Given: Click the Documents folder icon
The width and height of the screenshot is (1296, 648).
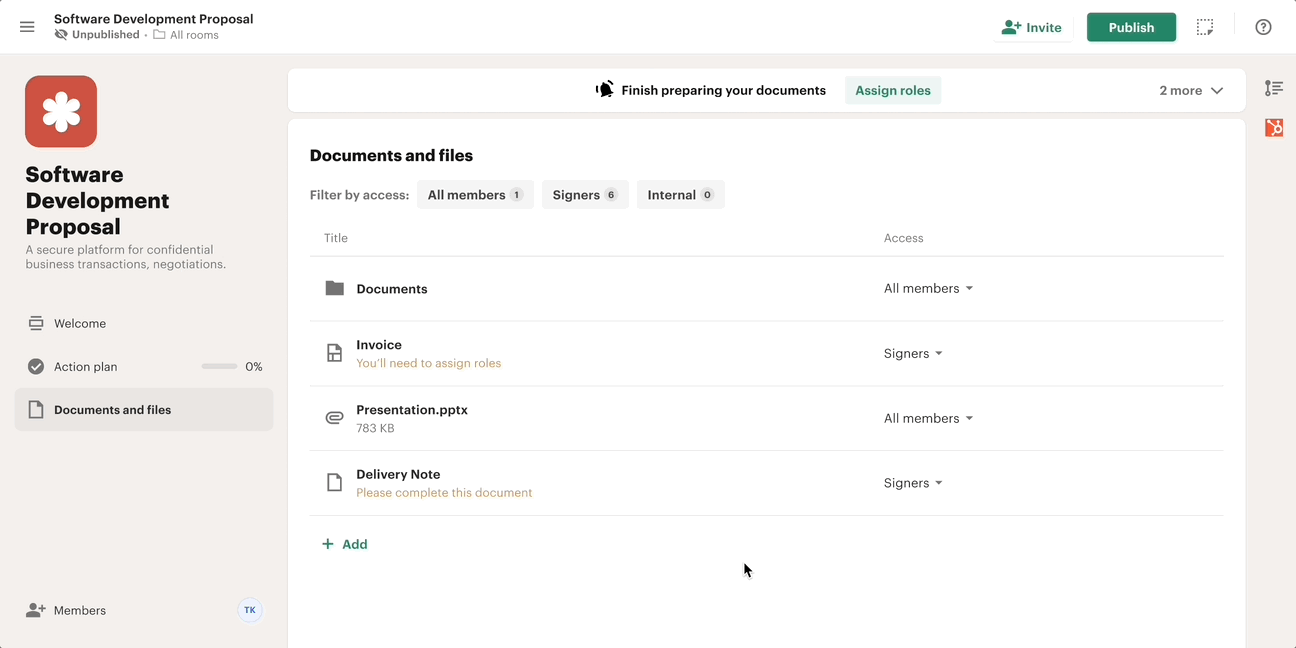Looking at the screenshot, I should 335,288.
